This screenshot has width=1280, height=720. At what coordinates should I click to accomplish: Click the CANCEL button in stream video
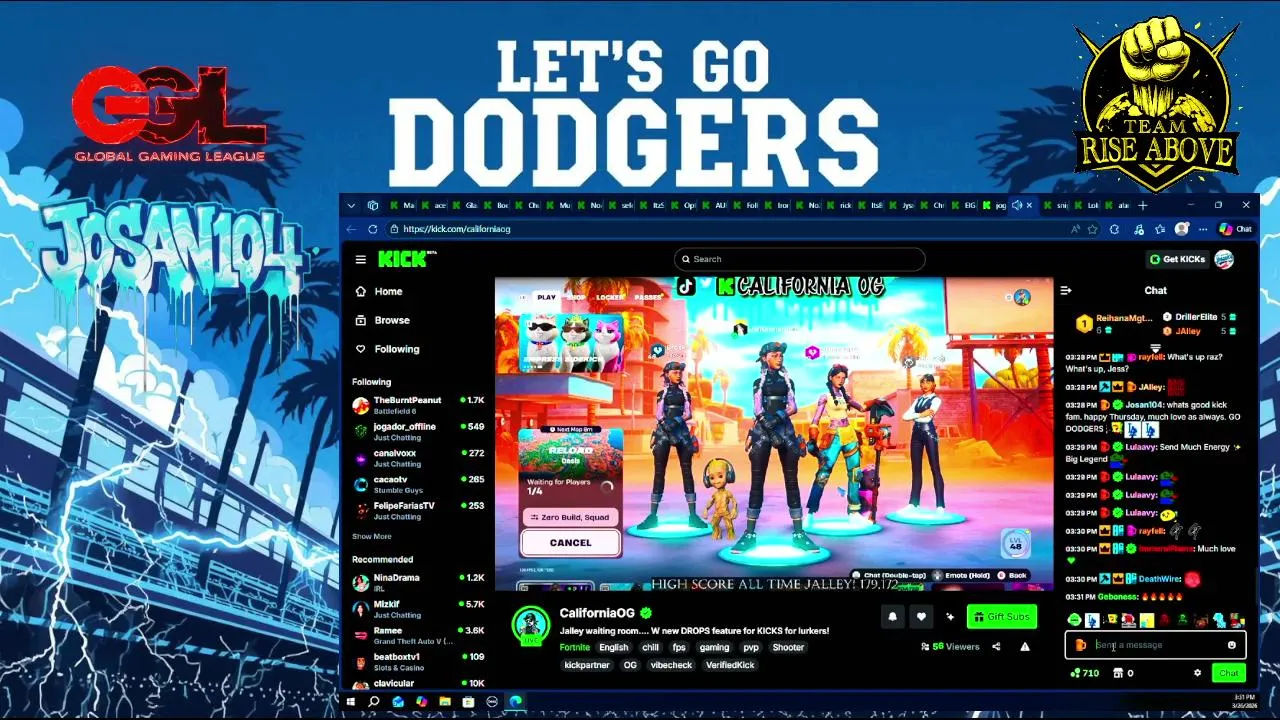coord(571,543)
